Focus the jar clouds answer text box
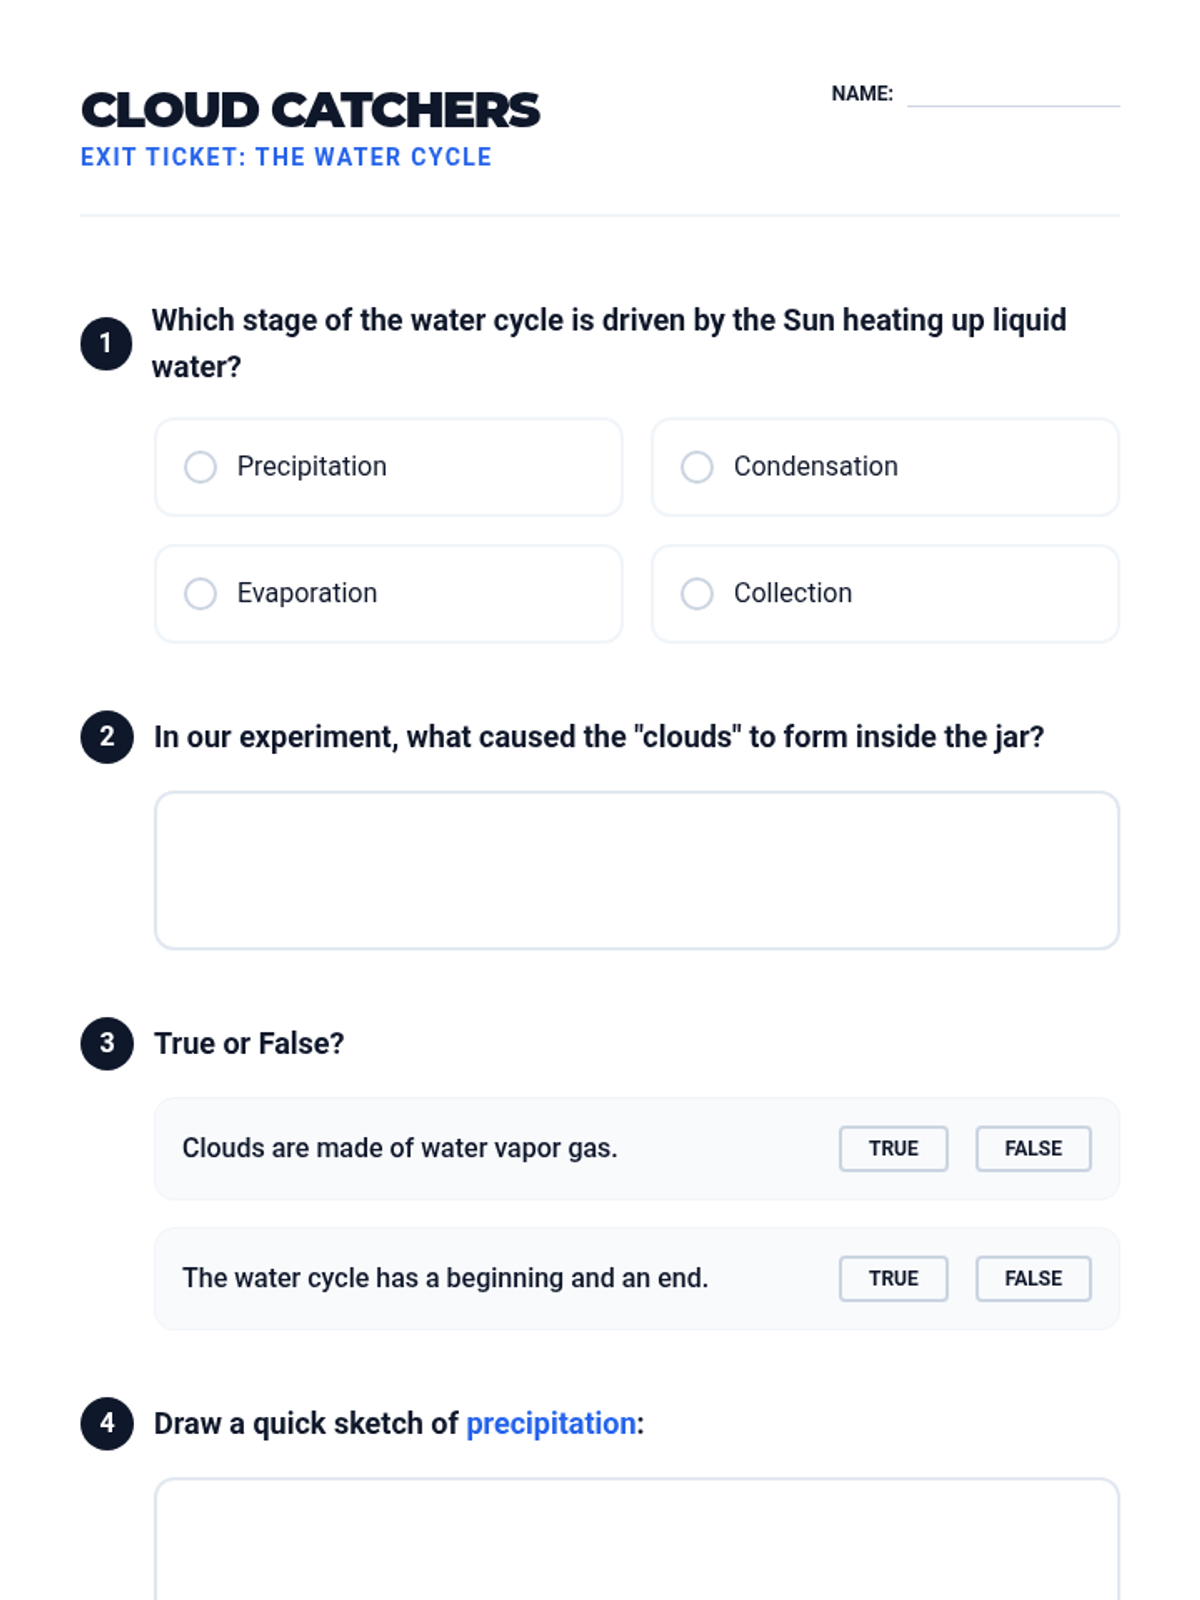This screenshot has height=1600, width=1200. [637, 871]
